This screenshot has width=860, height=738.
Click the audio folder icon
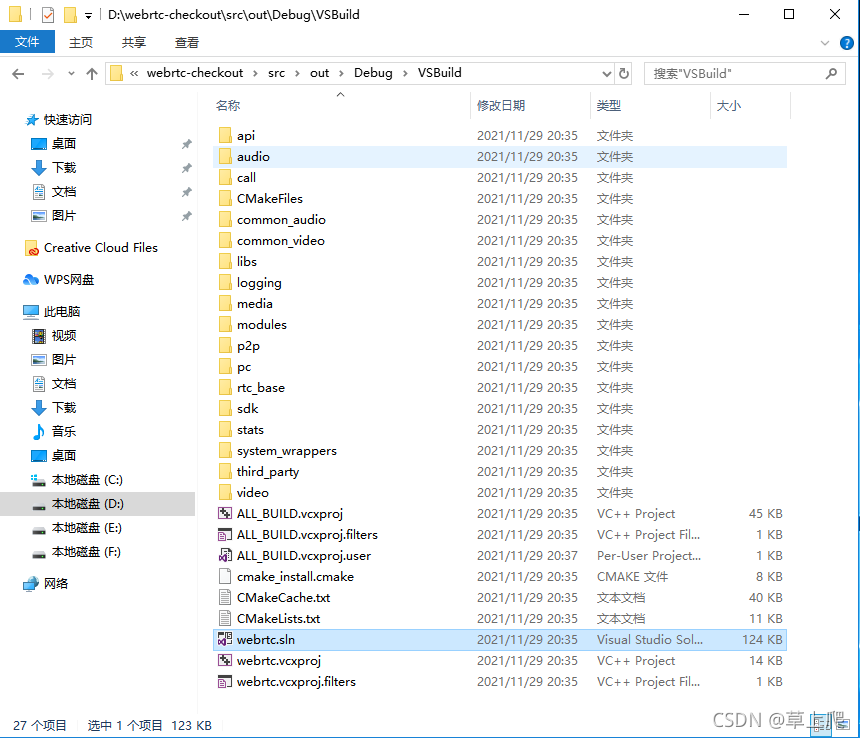[x=225, y=156]
